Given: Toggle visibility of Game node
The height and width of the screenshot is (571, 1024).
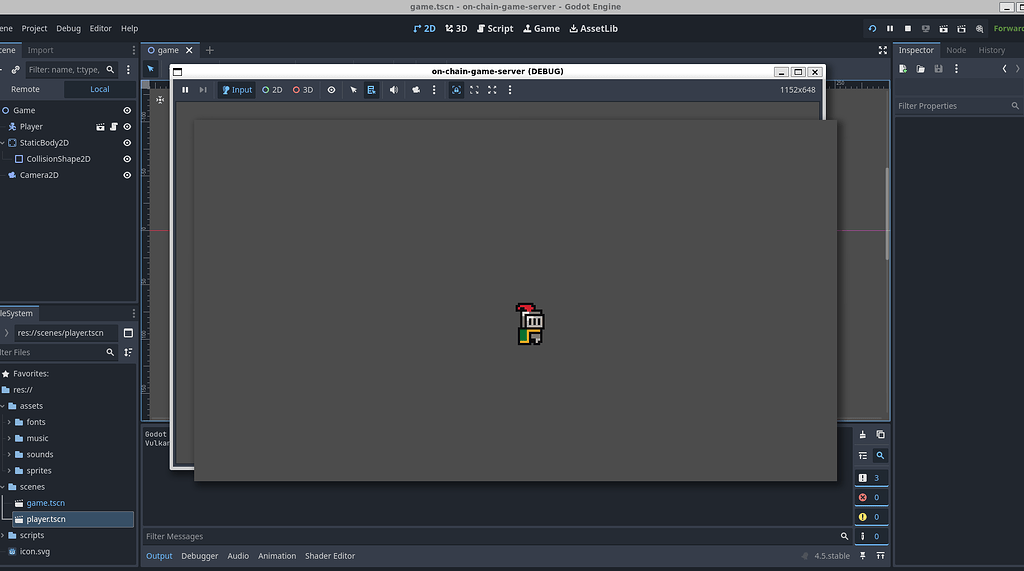Looking at the screenshot, I should [x=127, y=110].
